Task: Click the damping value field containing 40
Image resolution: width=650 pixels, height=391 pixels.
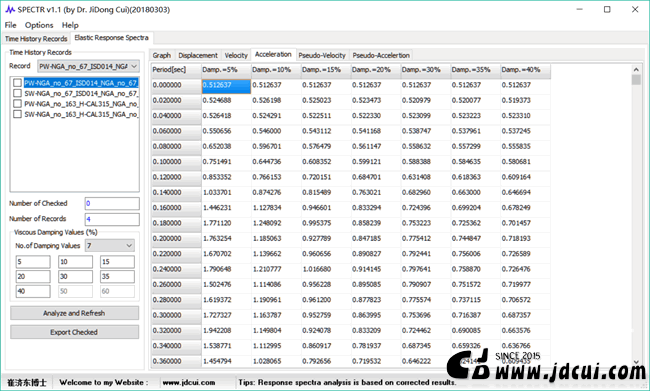Action: (33, 291)
